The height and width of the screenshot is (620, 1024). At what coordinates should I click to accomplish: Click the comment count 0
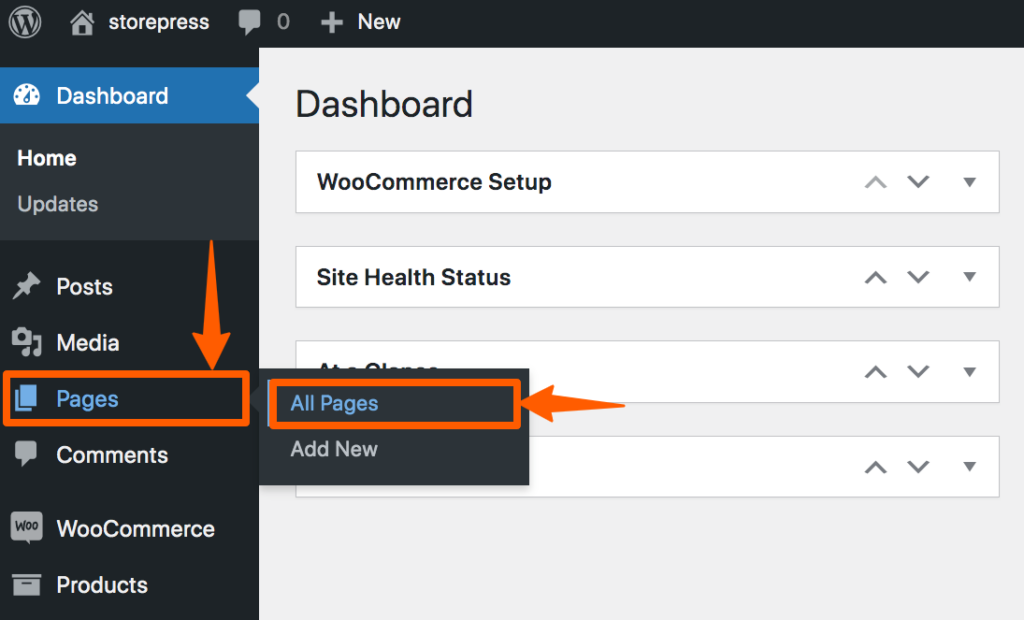[x=283, y=22]
